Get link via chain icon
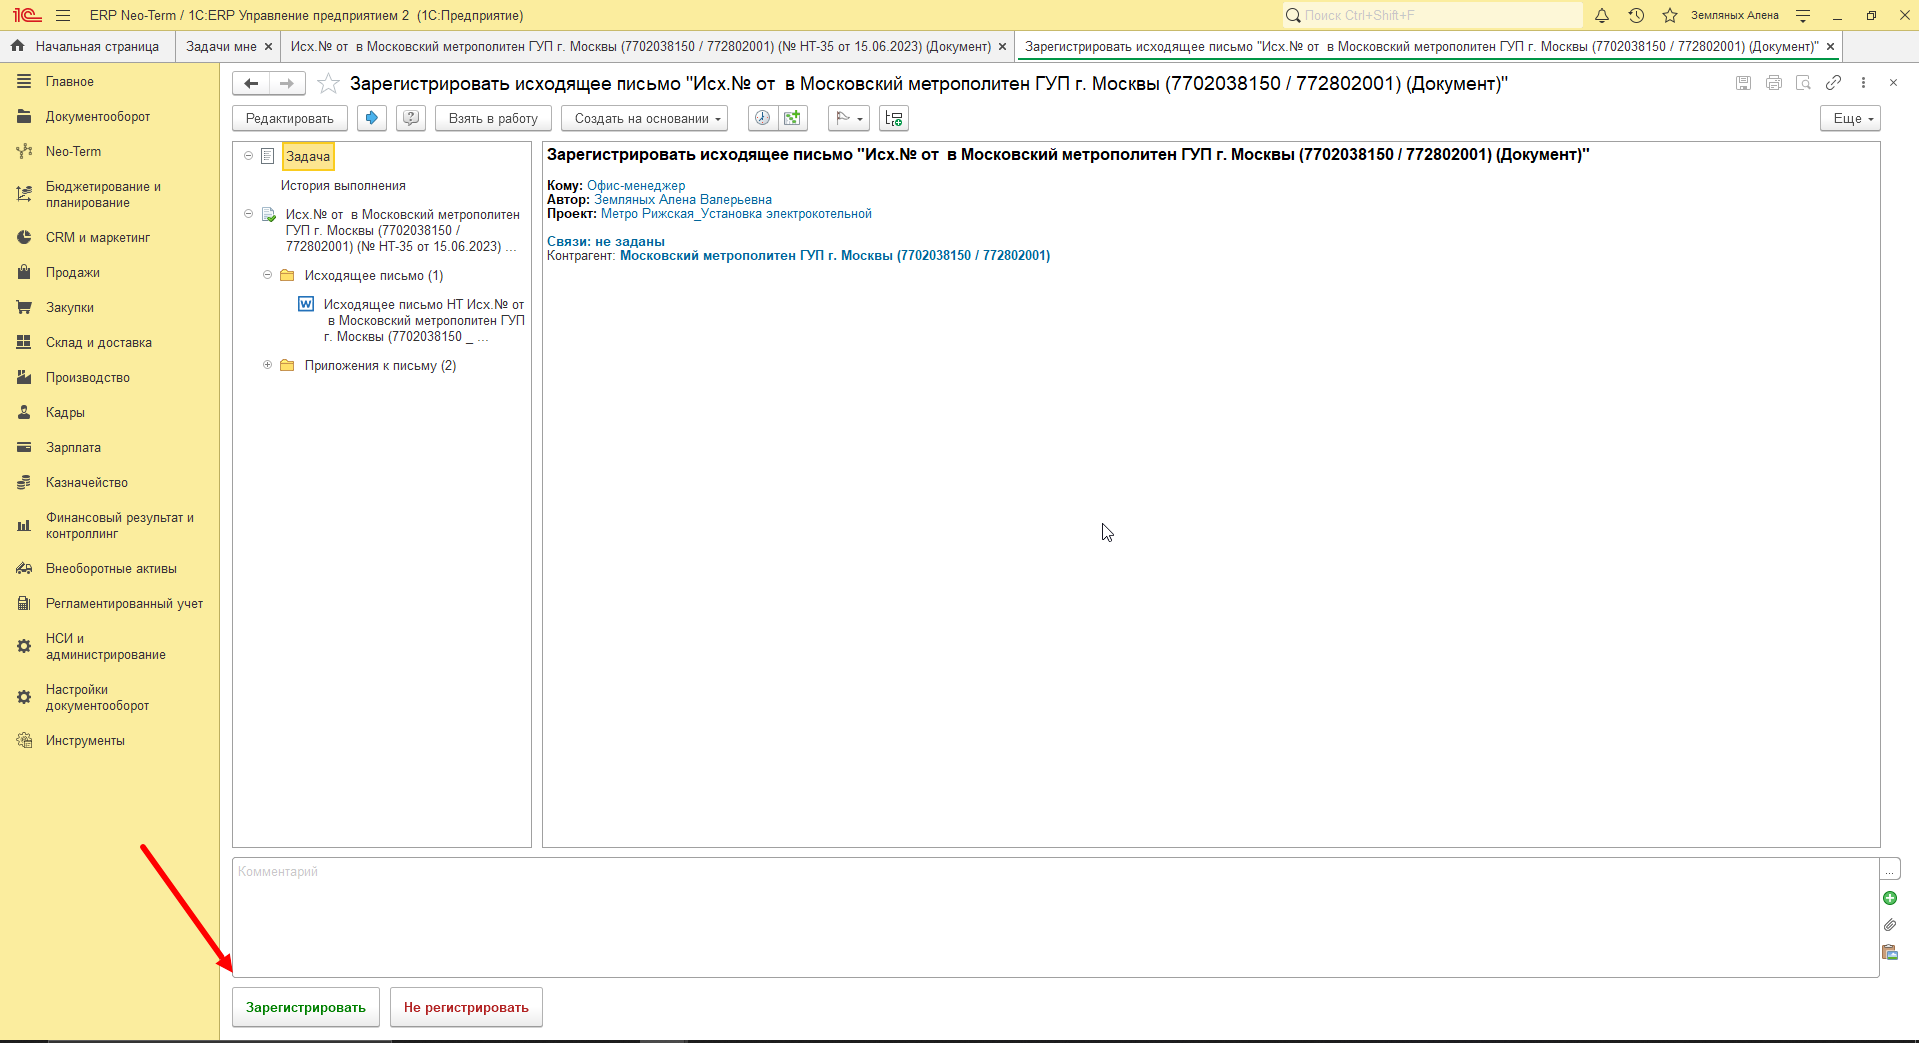The width and height of the screenshot is (1919, 1043). pos(1833,83)
